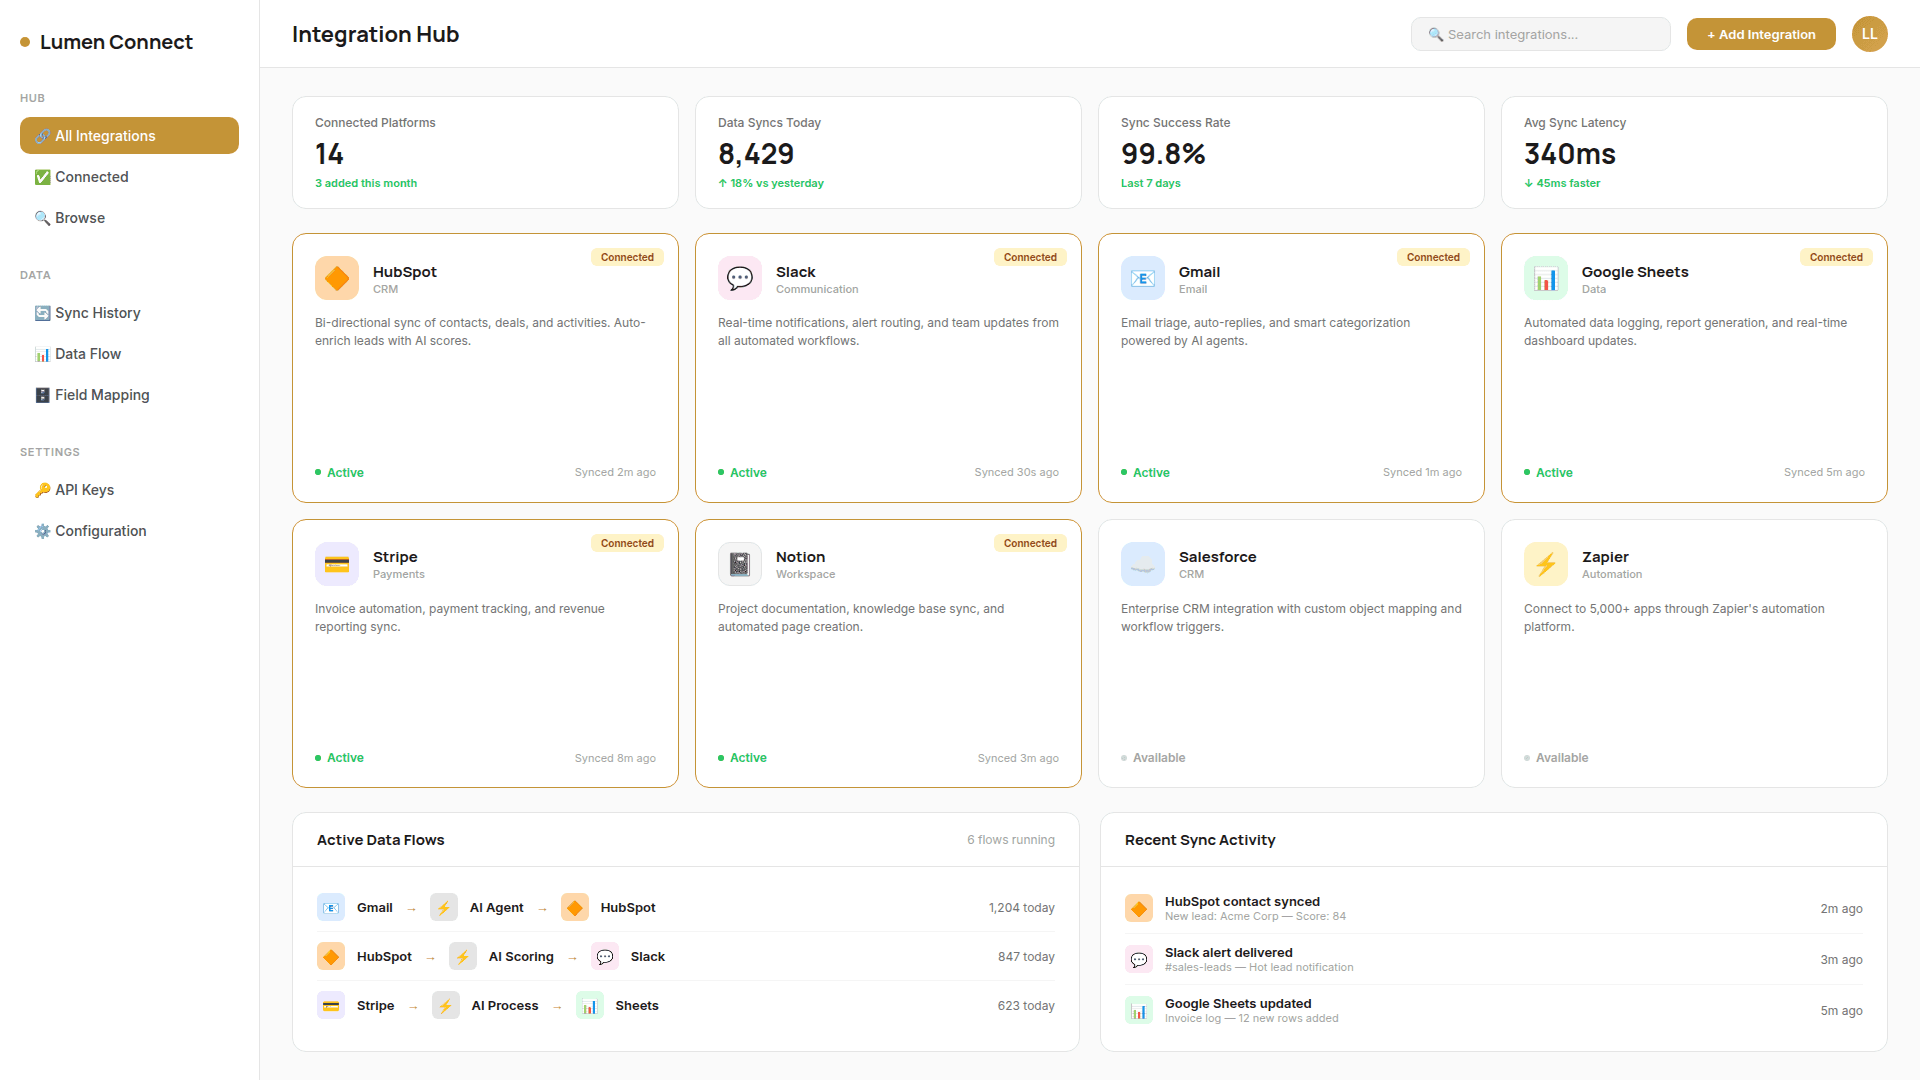Click the Slack speech bubble icon

(739, 278)
